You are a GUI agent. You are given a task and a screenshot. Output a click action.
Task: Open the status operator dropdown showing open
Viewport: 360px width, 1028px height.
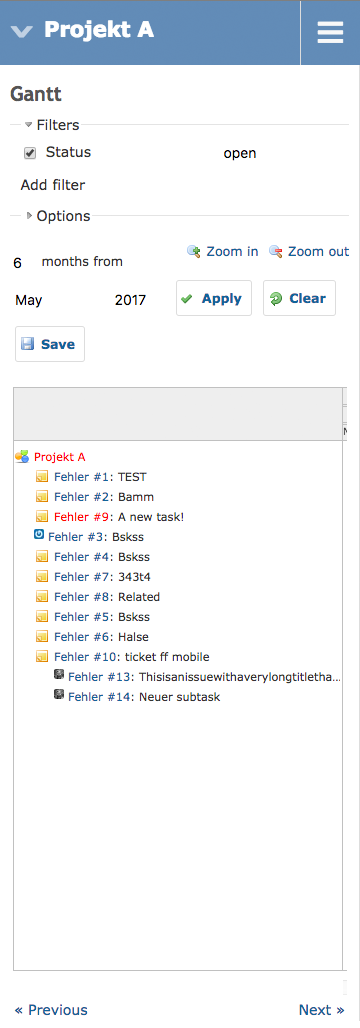(x=240, y=153)
